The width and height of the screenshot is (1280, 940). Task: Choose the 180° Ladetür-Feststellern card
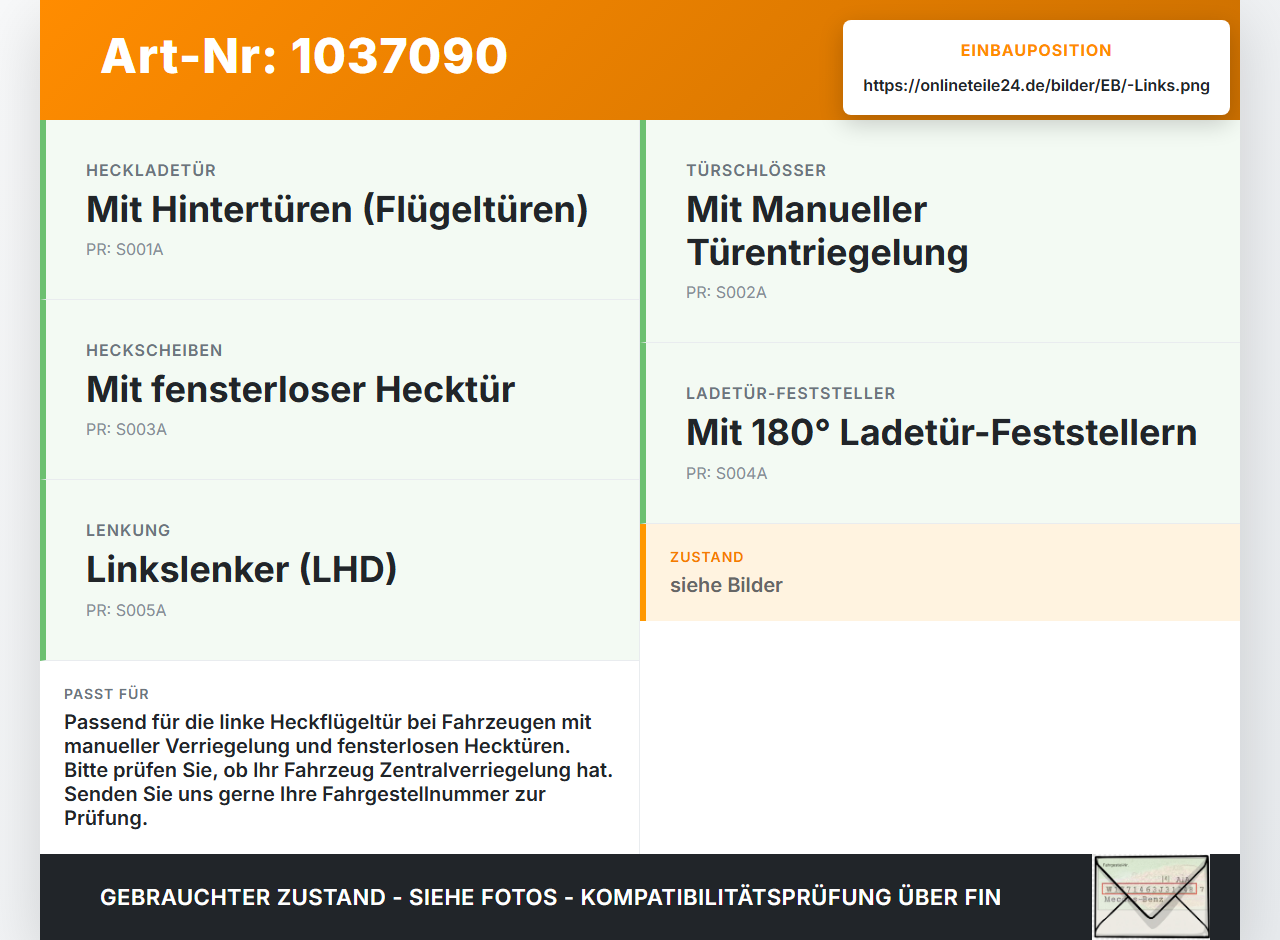pyautogui.click(x=940, y=433)
